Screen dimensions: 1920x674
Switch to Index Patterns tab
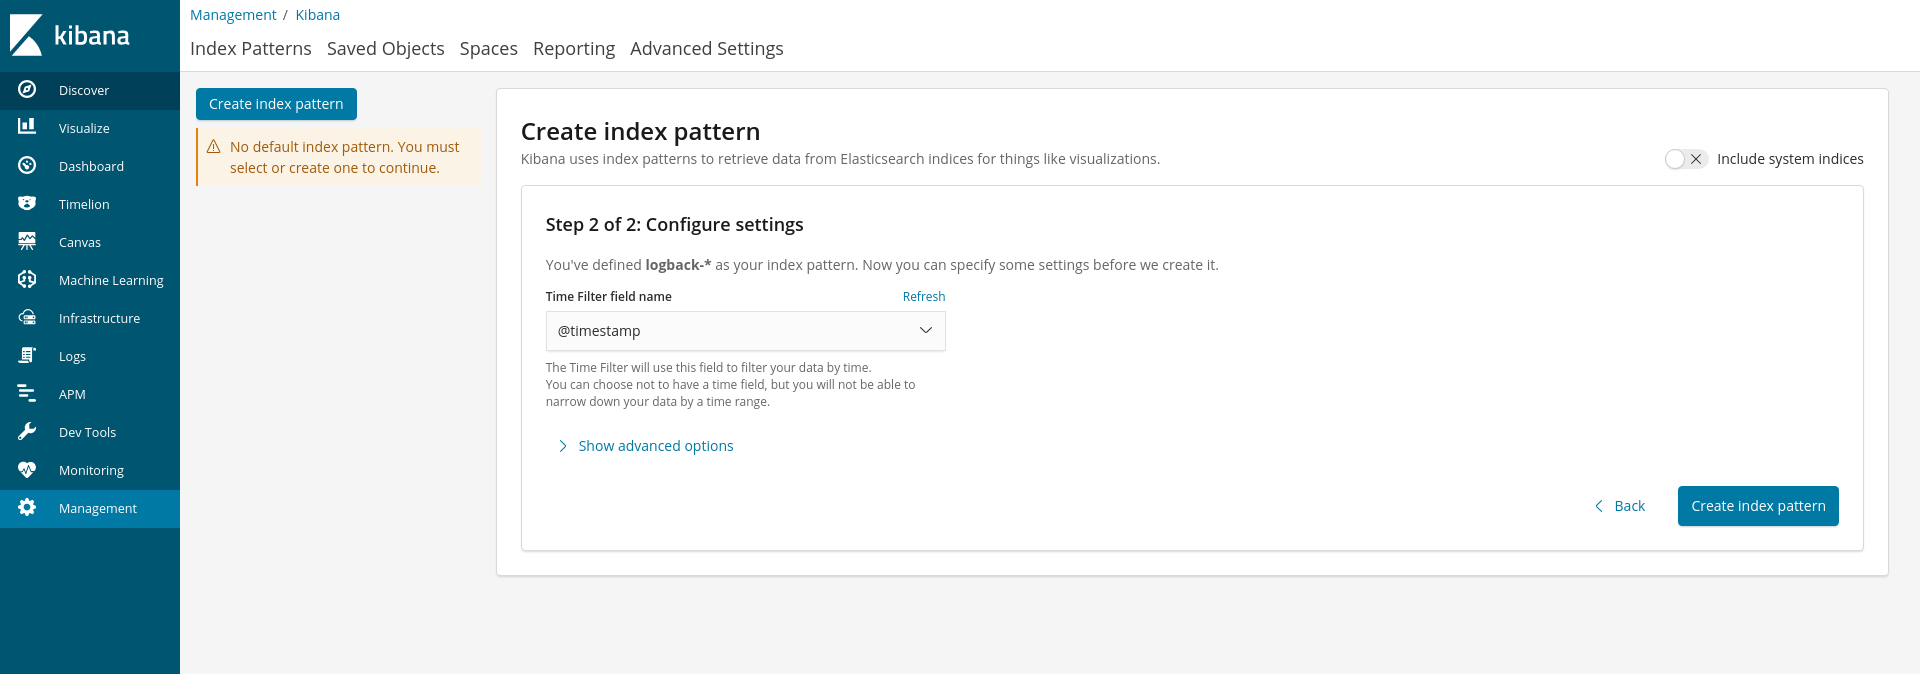251,48
